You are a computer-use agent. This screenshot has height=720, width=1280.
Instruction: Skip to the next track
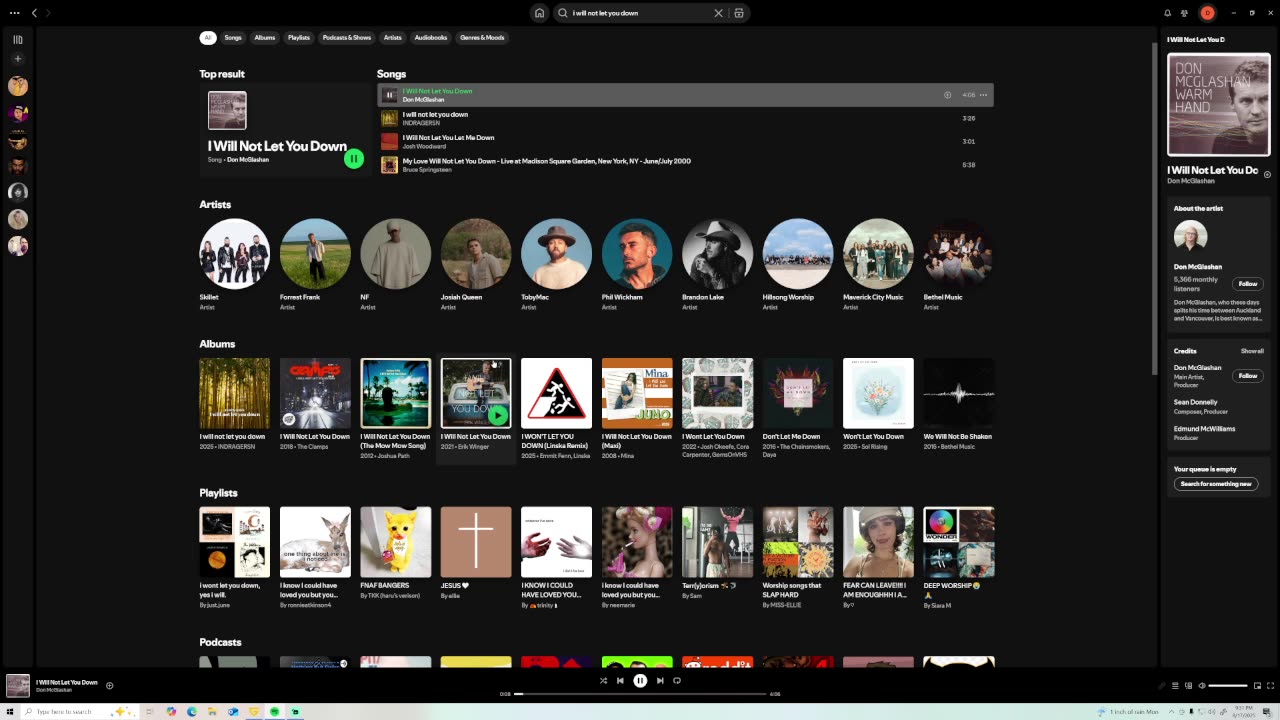pyautogui.click(x=659, y=680)
